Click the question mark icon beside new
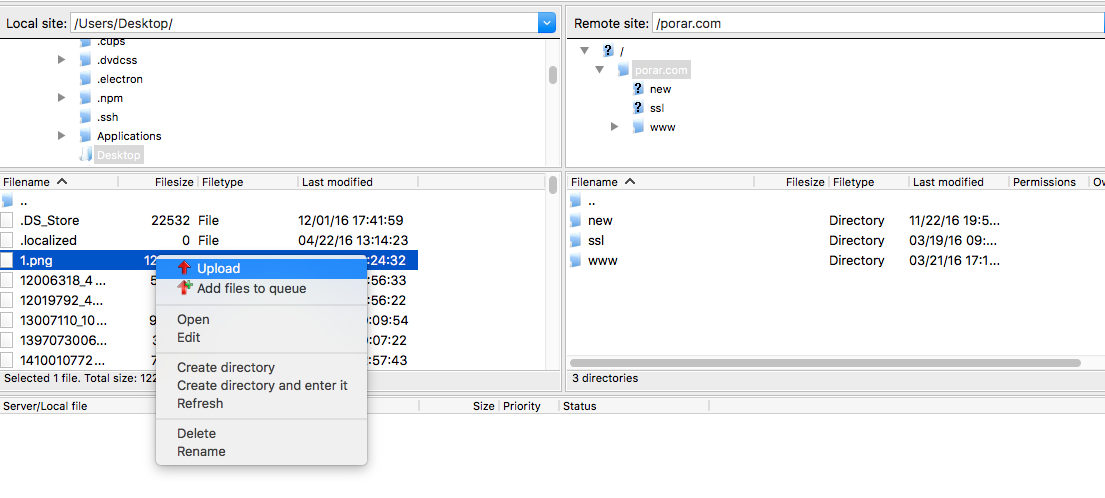1105x498 pixels. pyautogui.click(x=638, y=89)
